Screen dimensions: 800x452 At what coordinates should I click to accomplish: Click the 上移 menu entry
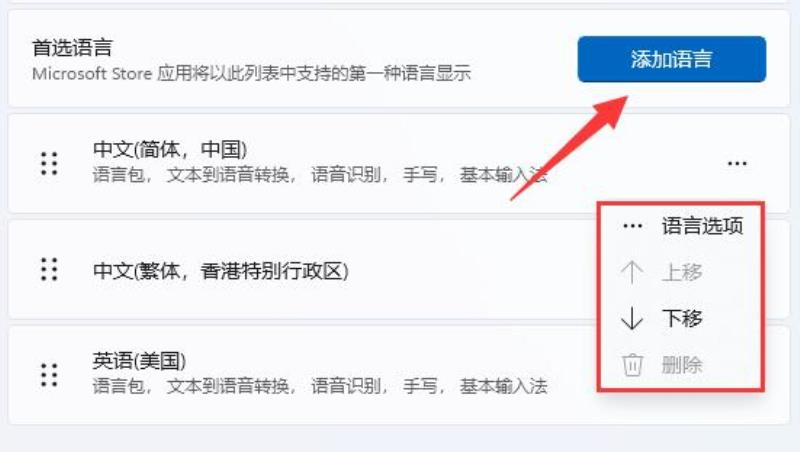tap(681, 272)
